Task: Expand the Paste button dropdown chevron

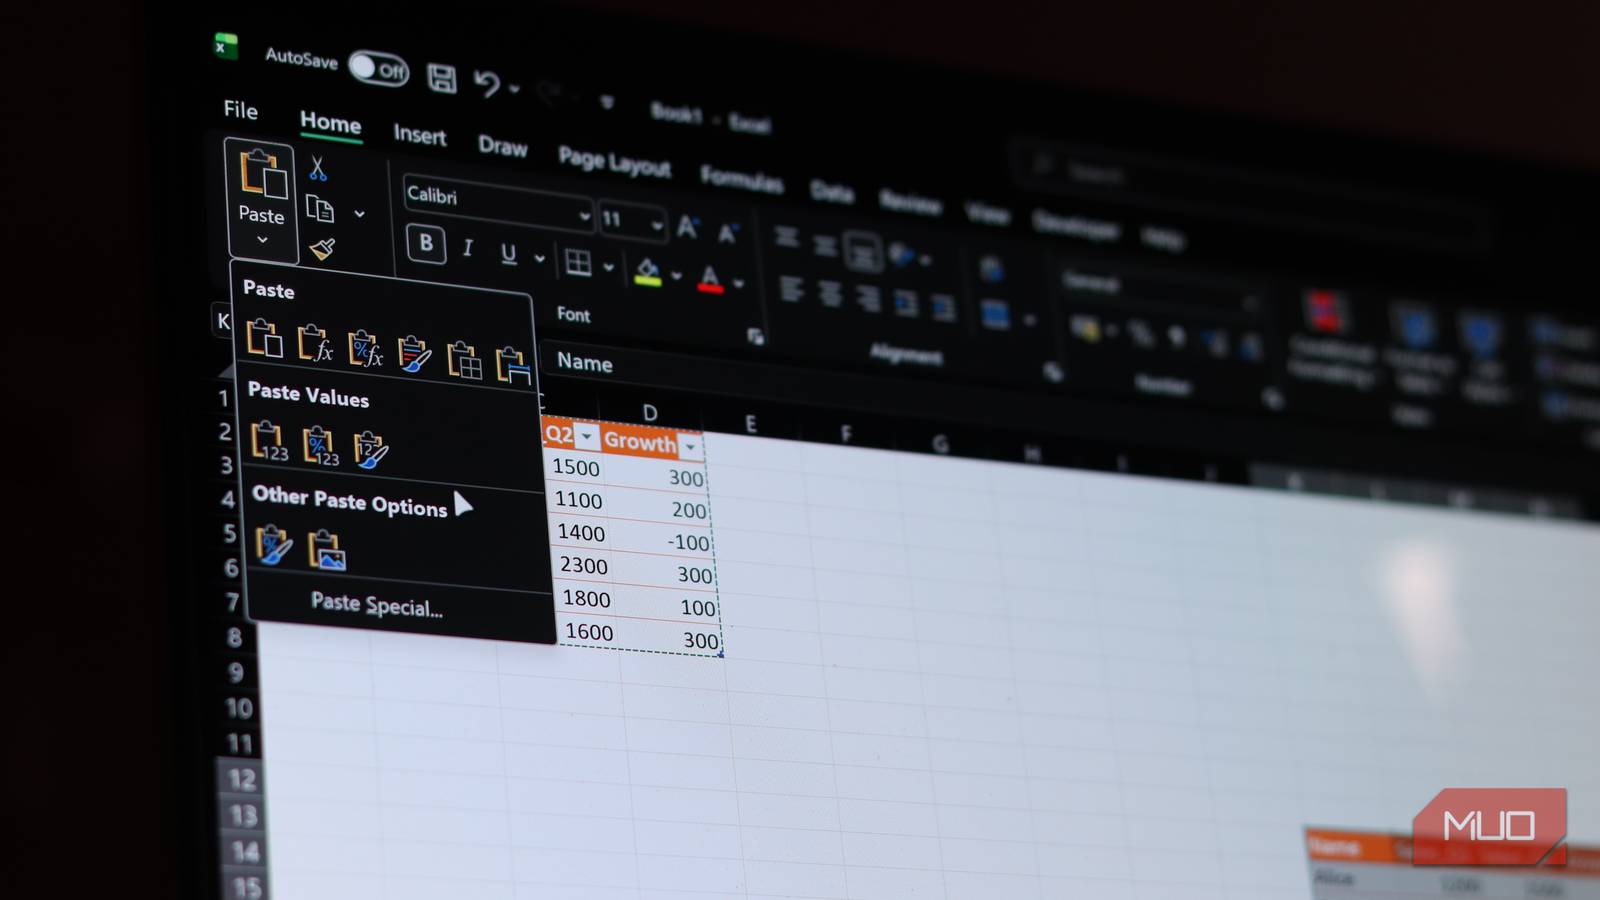Action: tap(262, 240)
